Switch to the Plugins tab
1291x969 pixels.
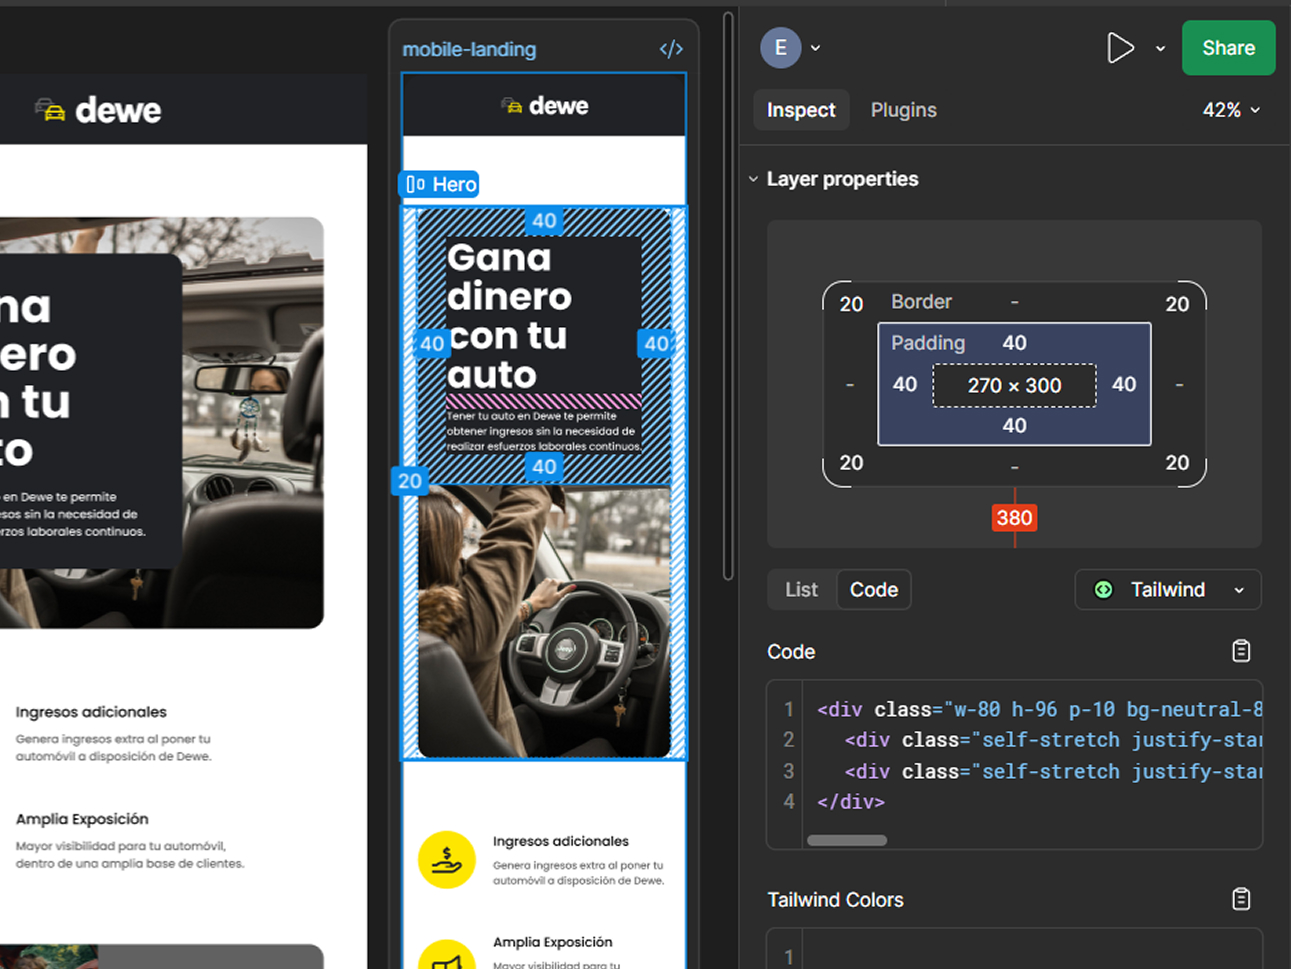click(x=903, y=110)
